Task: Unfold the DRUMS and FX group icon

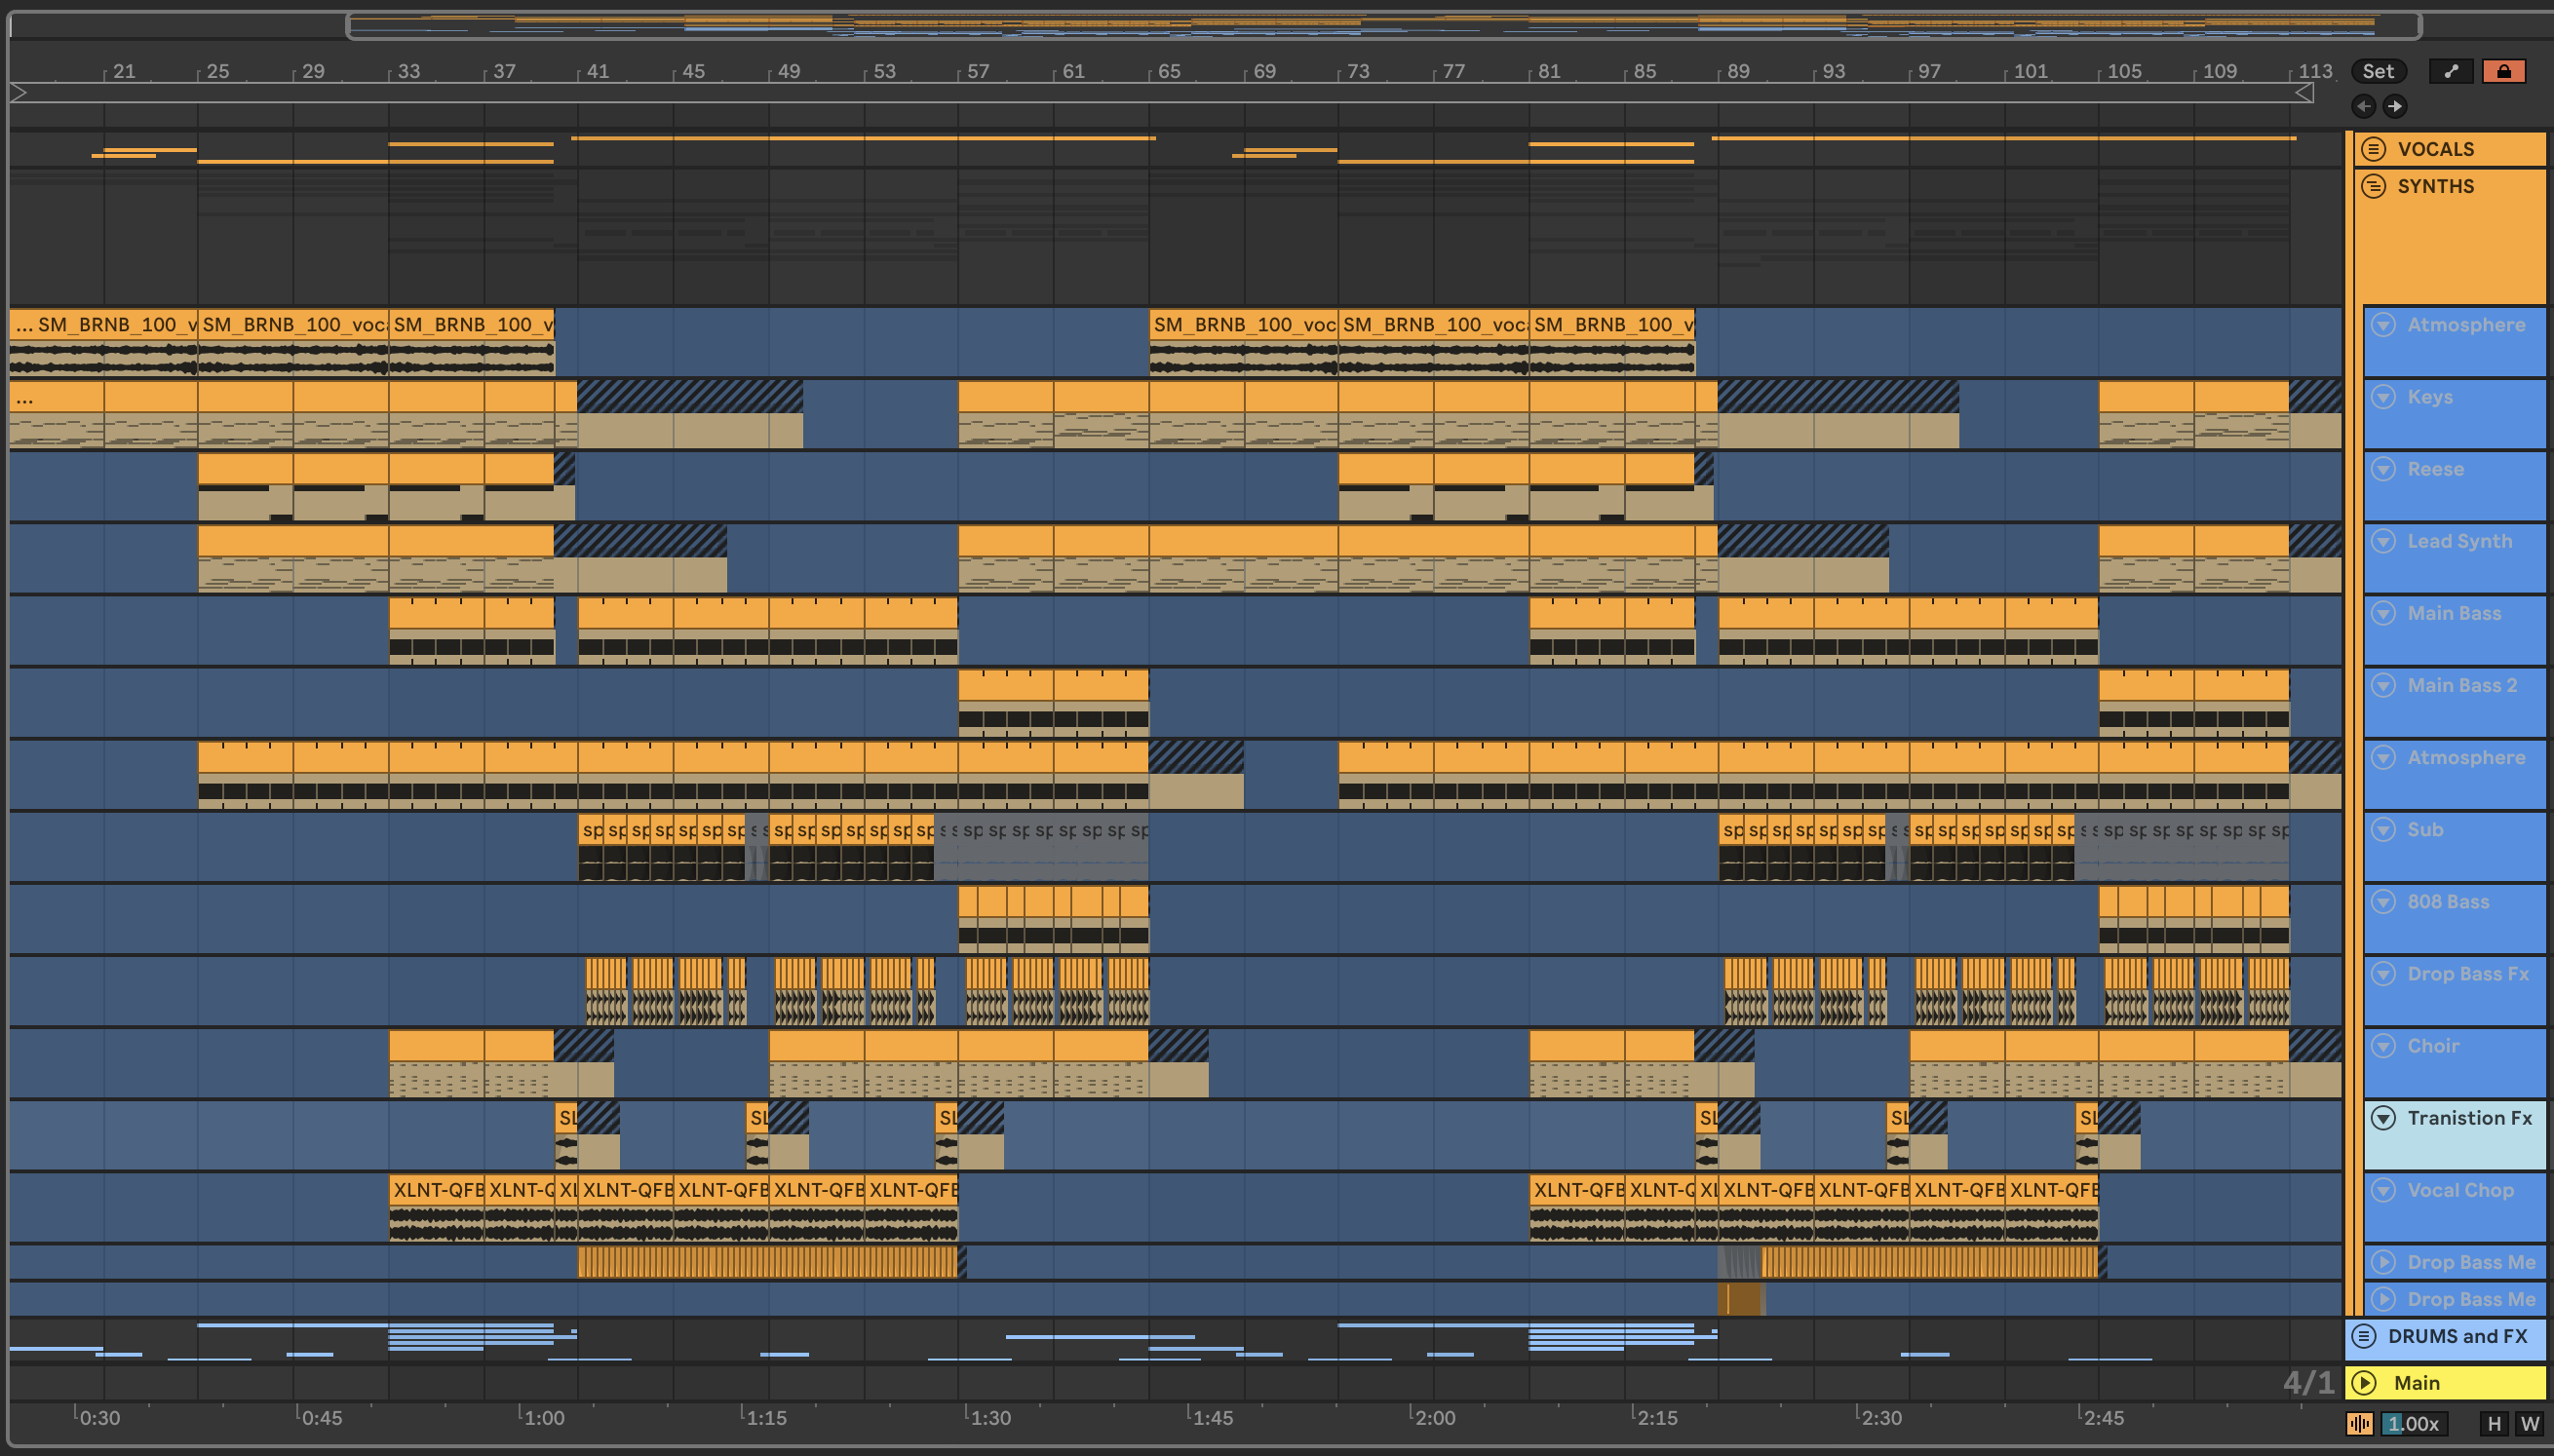Action: point(2364,1336)
